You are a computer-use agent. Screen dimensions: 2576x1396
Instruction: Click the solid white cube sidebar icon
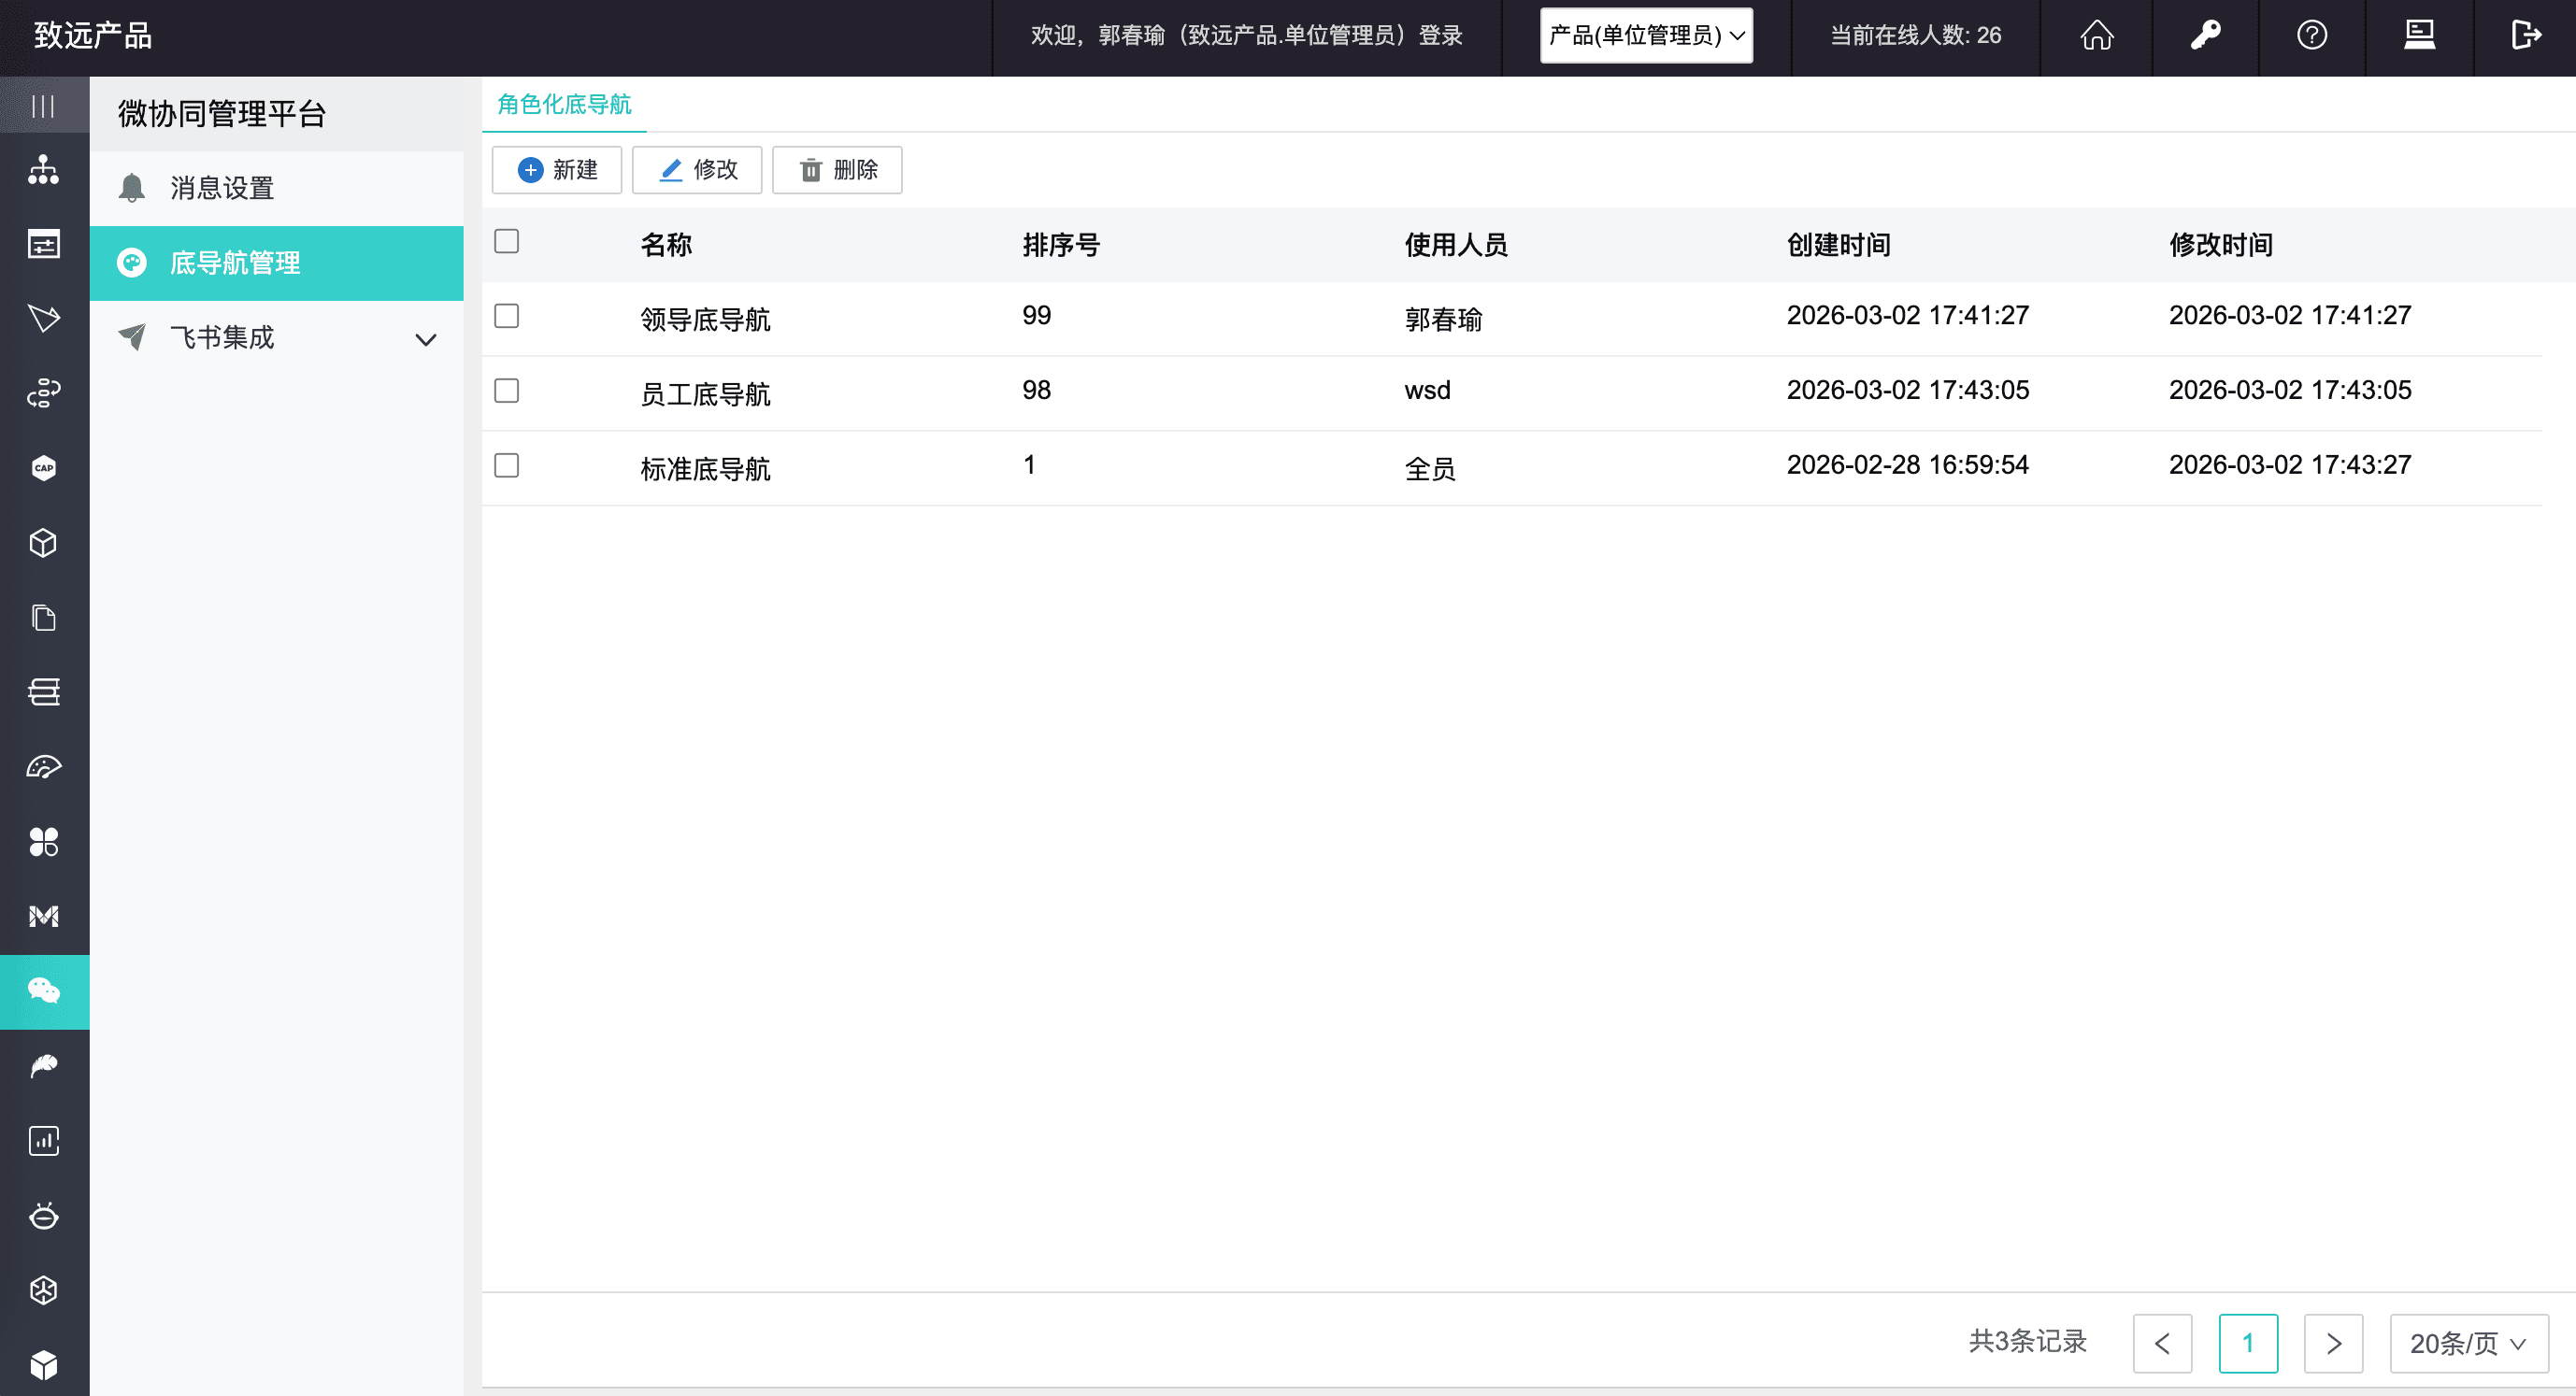point(43,1365)
